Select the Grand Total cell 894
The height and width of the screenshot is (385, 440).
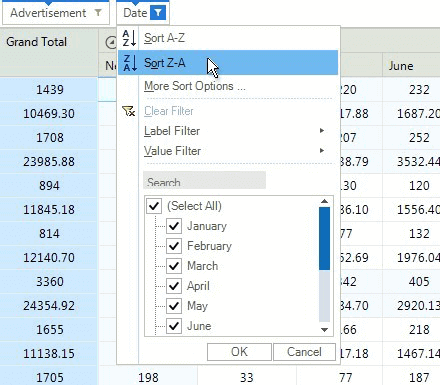click(x=49, y=185)
